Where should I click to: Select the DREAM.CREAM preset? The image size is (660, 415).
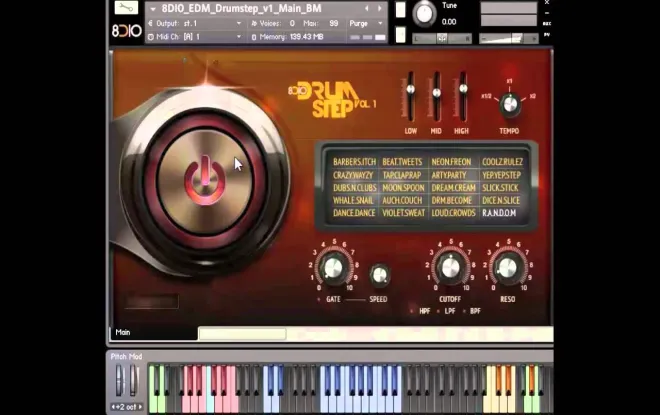pos(453,188)
